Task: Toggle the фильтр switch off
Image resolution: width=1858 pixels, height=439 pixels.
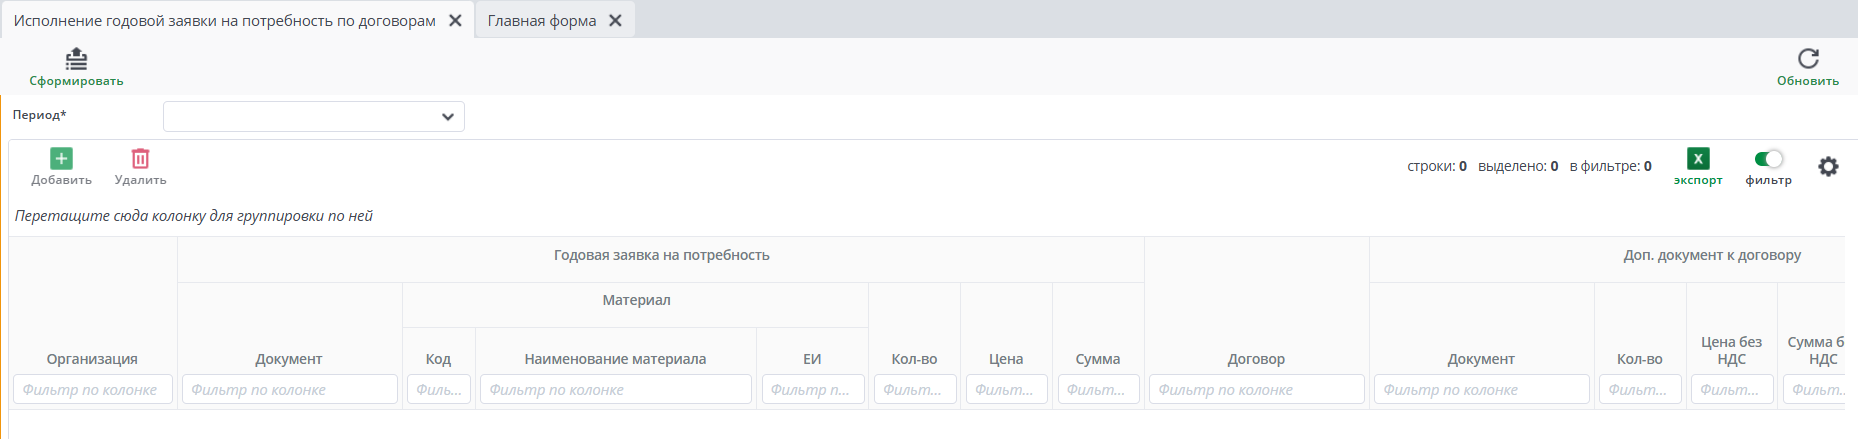Action: coord(1768,159)
